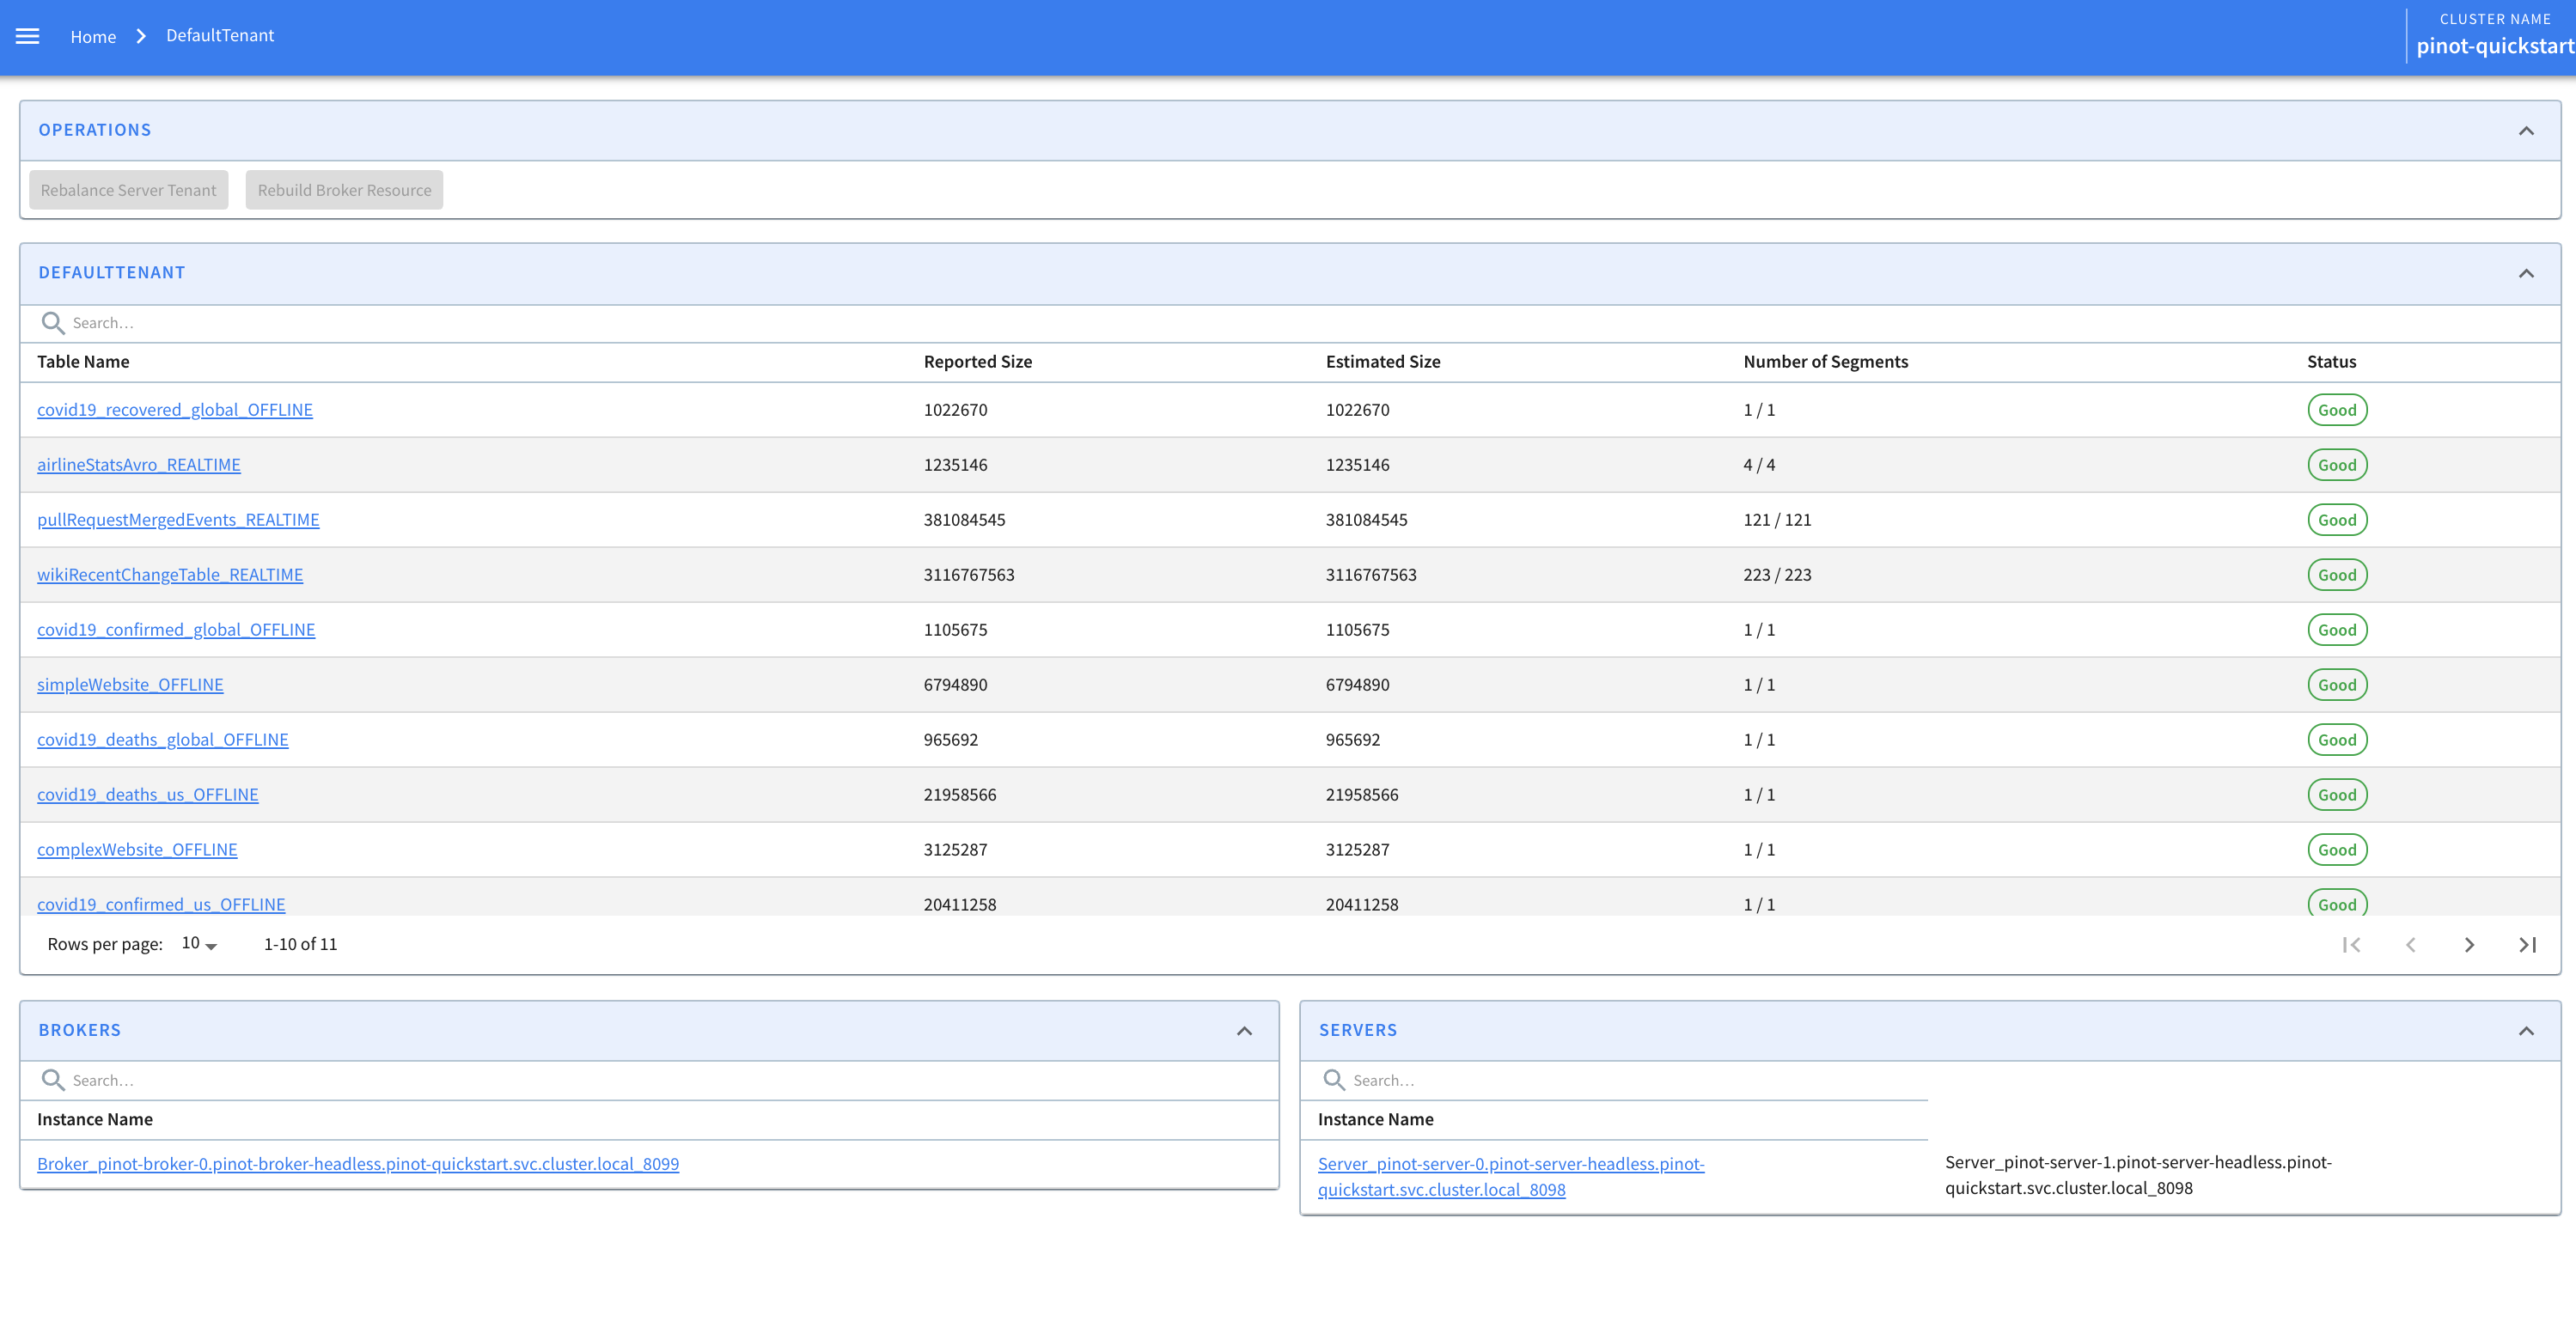
Task: Click search magnifier icon in Servers panel
Action: click(1333, 1080)
